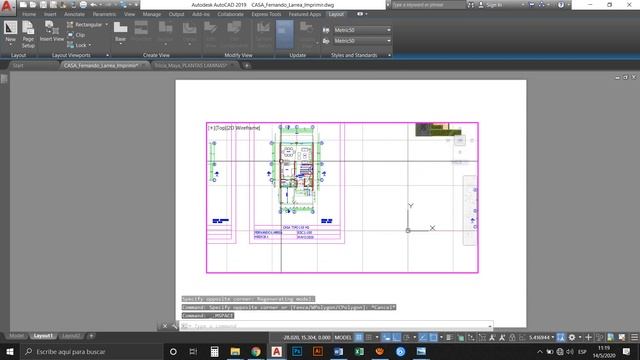Click the Workspace Switching gear icon
The image size is (640, 360).
(x=572, y=337)
